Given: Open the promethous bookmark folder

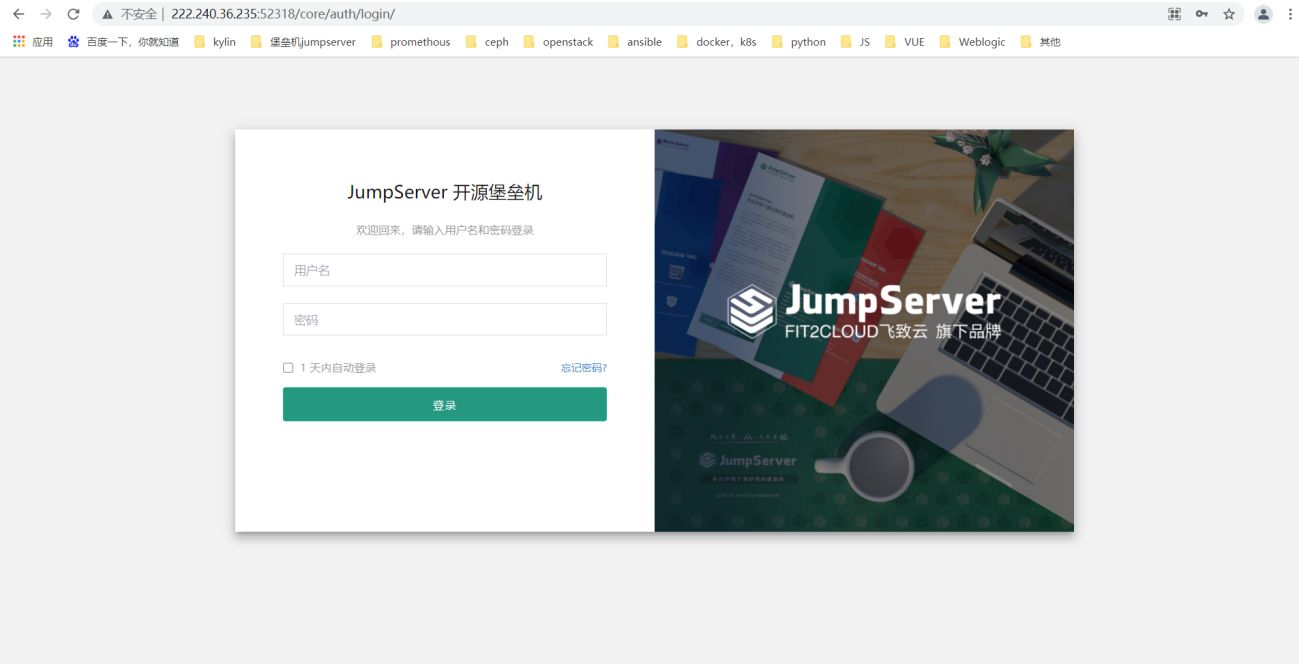Looking at the screenshot, I should coord(410,42).
